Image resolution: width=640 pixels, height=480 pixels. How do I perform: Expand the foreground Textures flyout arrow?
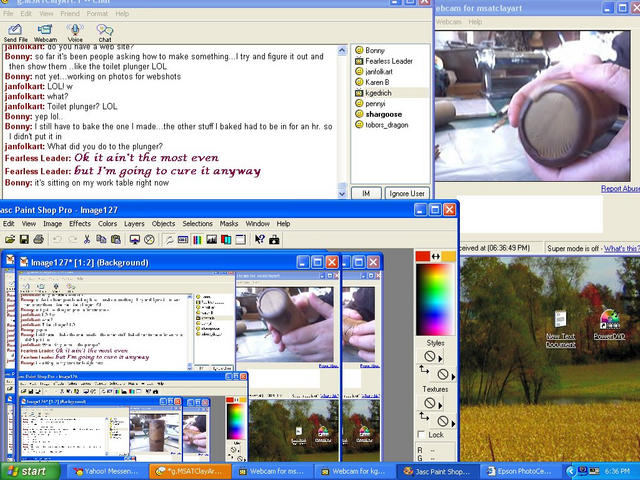pyautogui.click(x=440, y=405)
